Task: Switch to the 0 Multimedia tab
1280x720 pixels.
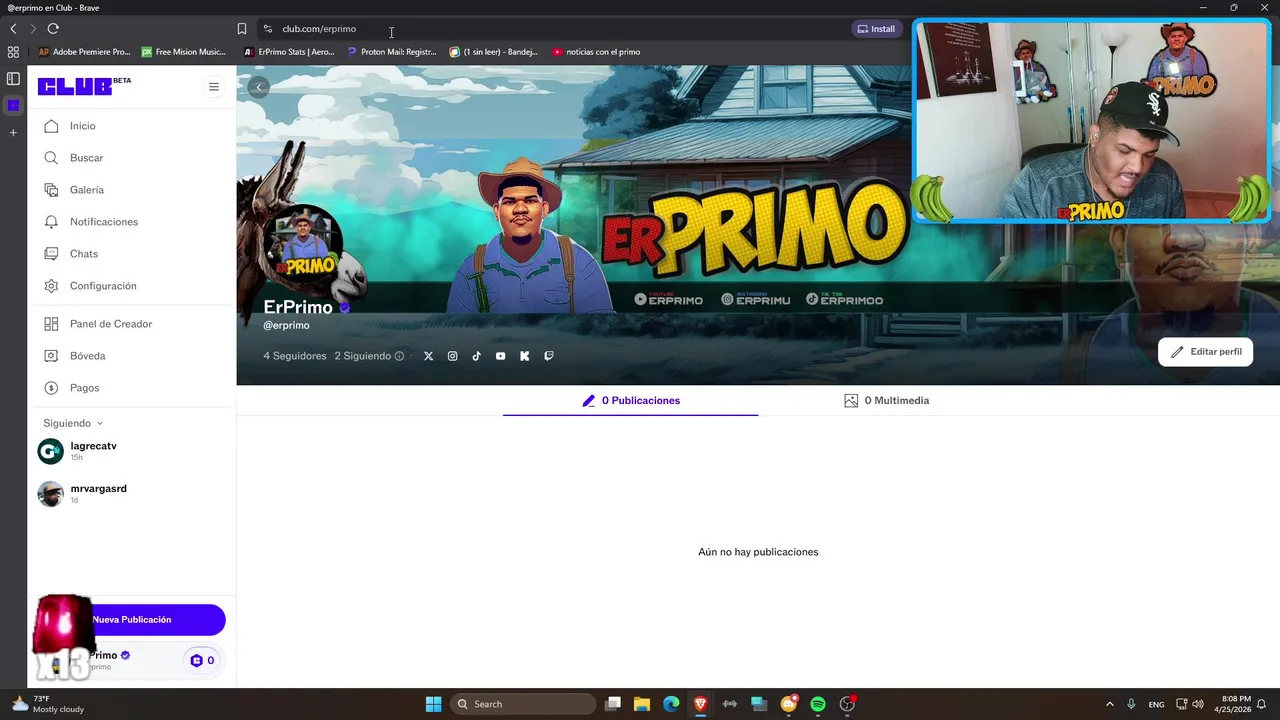Action: pos(886,401)
